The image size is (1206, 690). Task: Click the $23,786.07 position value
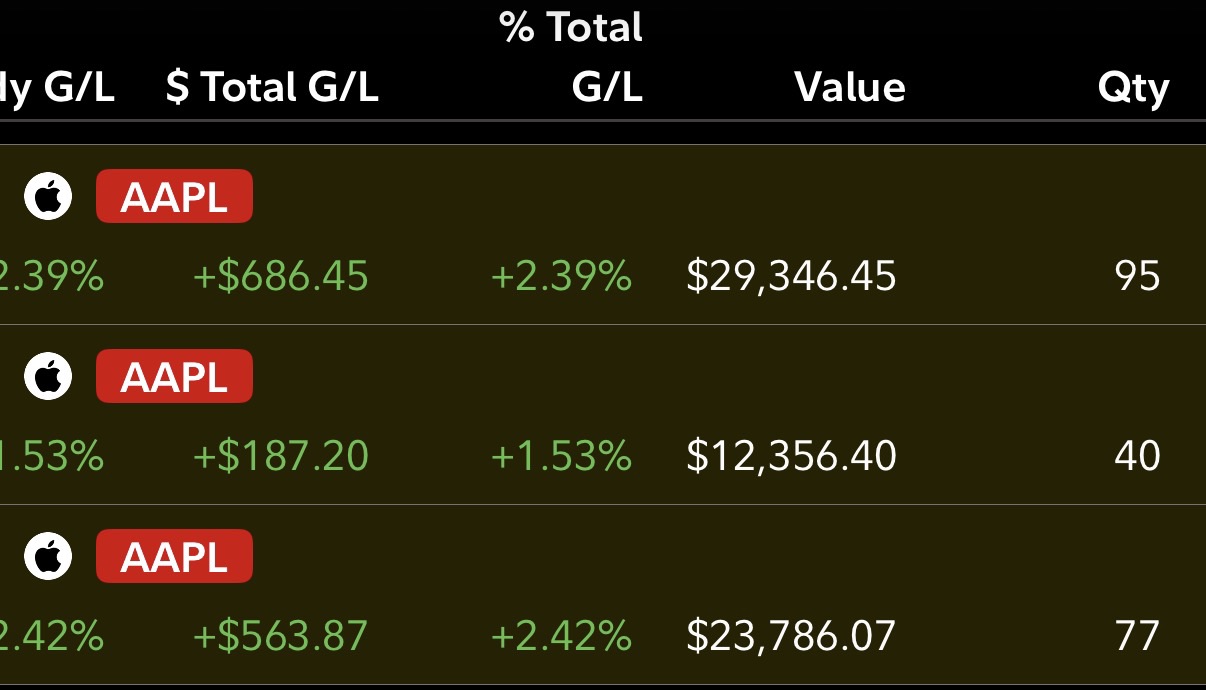point(791,635)
